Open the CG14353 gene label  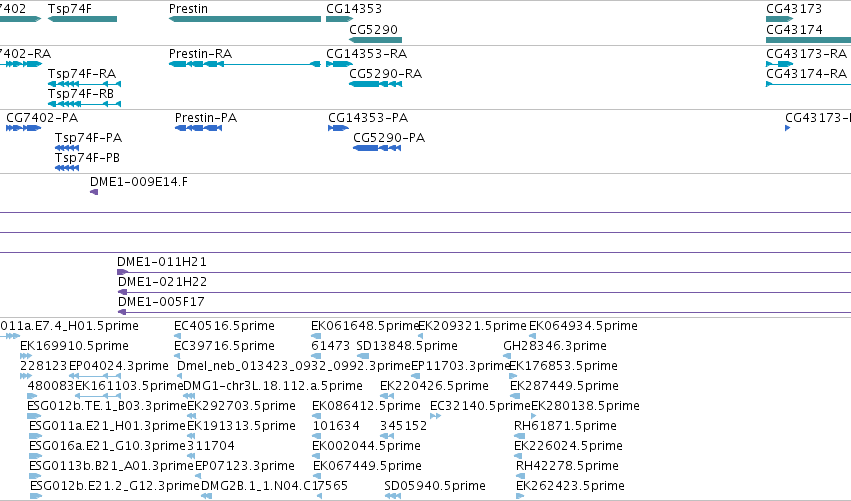[x=354, y=9]
